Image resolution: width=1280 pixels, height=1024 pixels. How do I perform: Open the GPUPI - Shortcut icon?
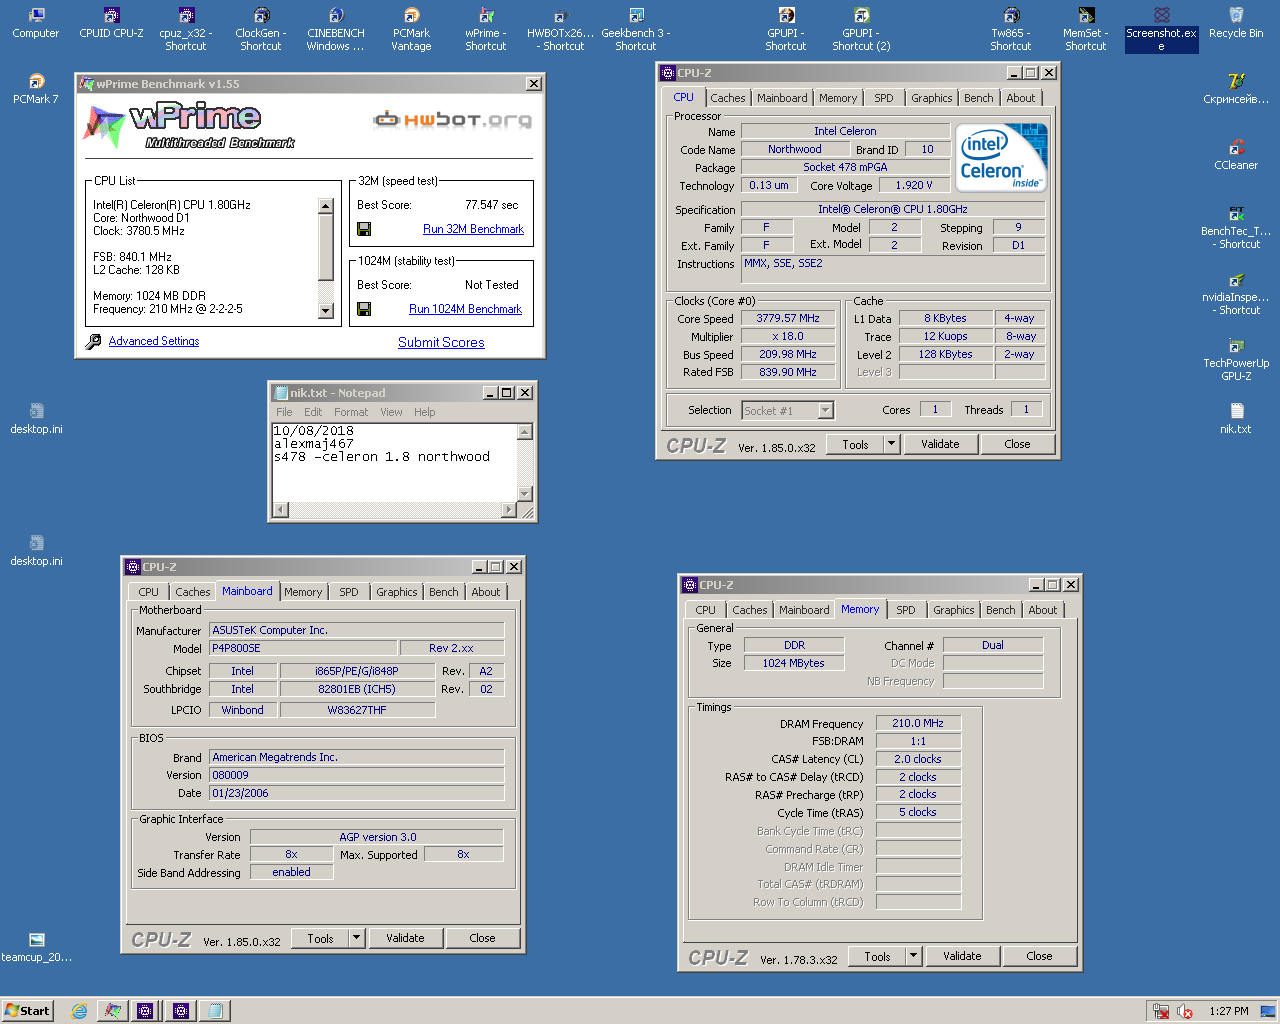point(786,29)
